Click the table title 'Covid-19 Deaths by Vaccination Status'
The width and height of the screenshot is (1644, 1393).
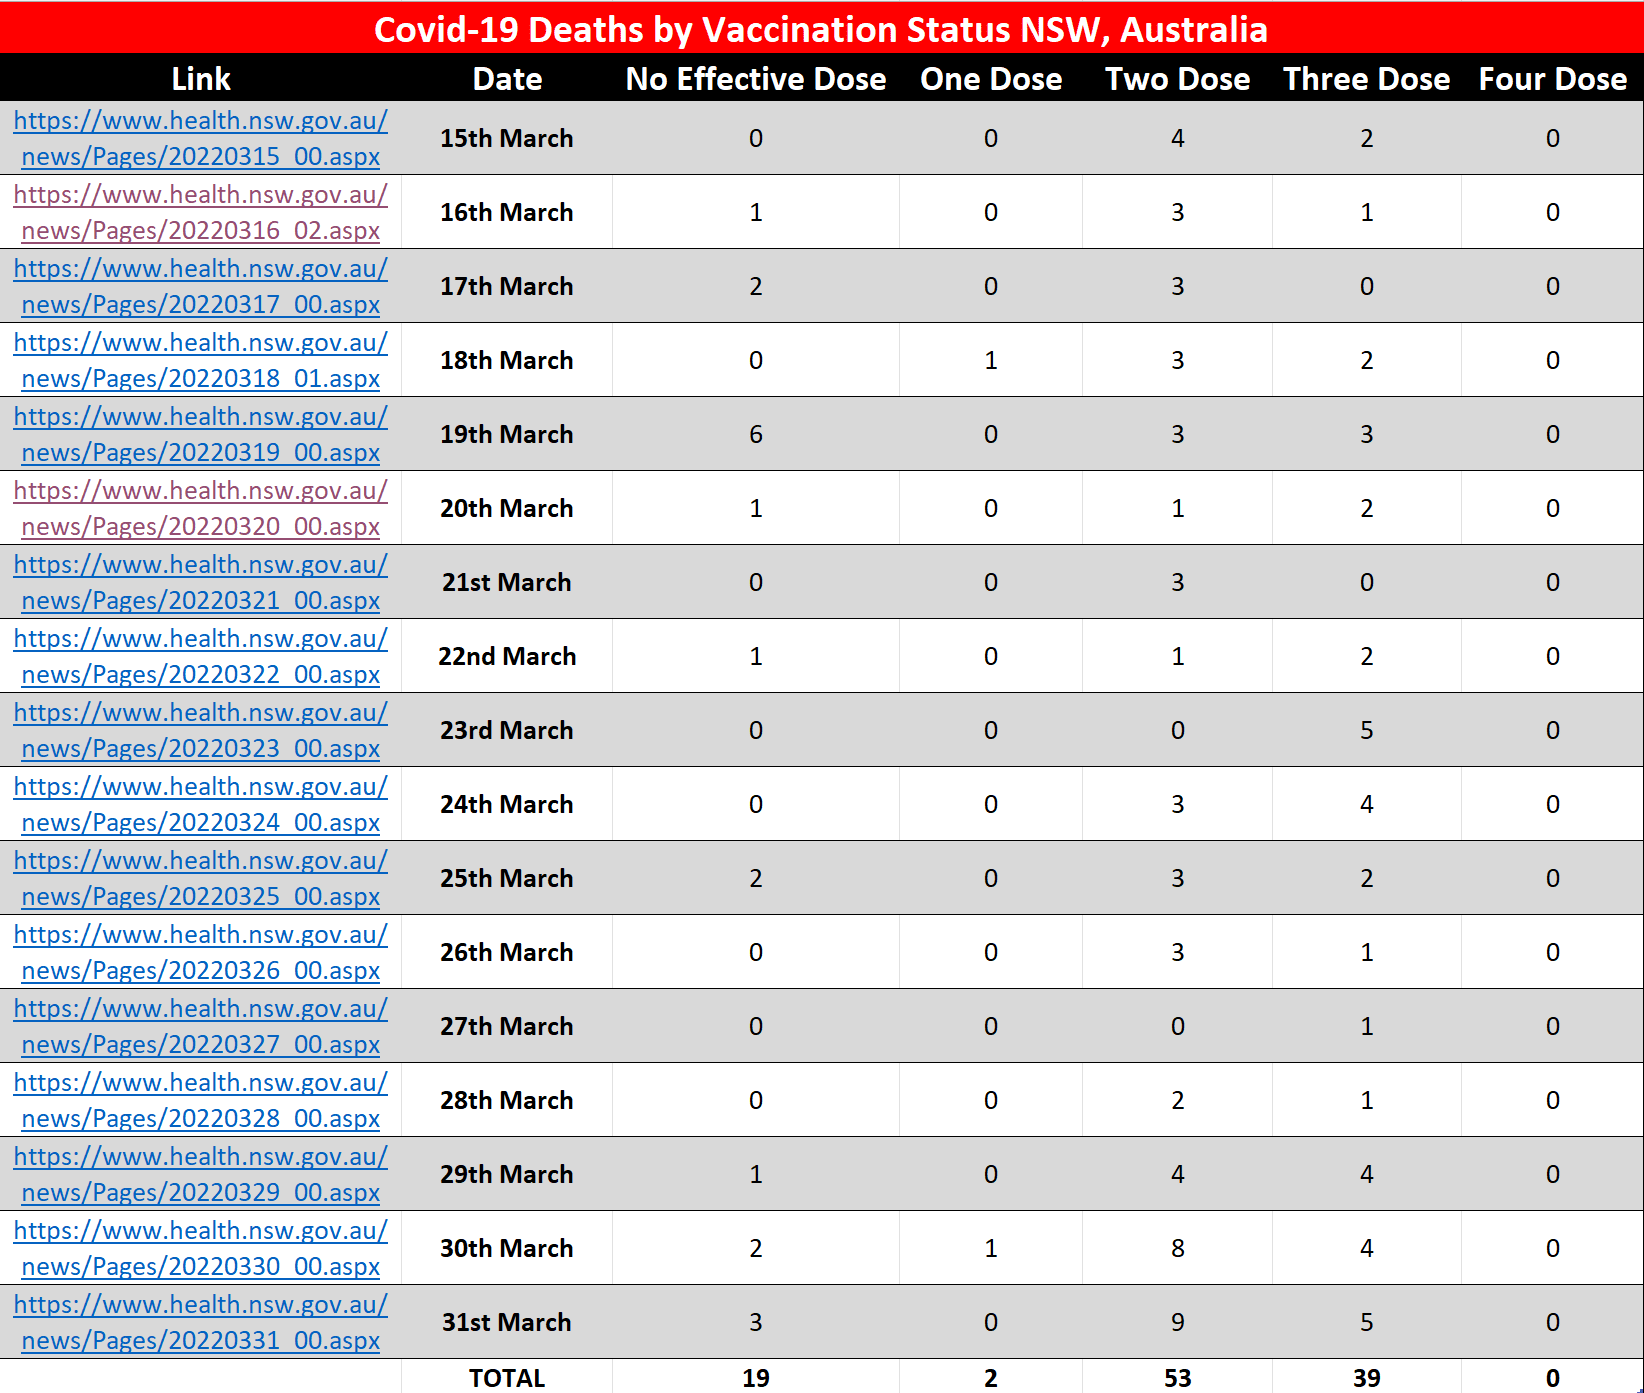coord(693,29)
